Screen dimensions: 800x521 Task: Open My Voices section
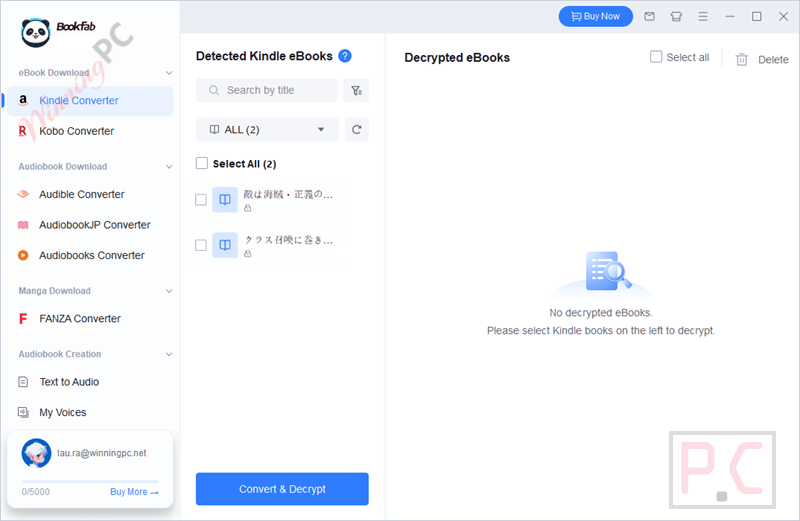[90, 412]
